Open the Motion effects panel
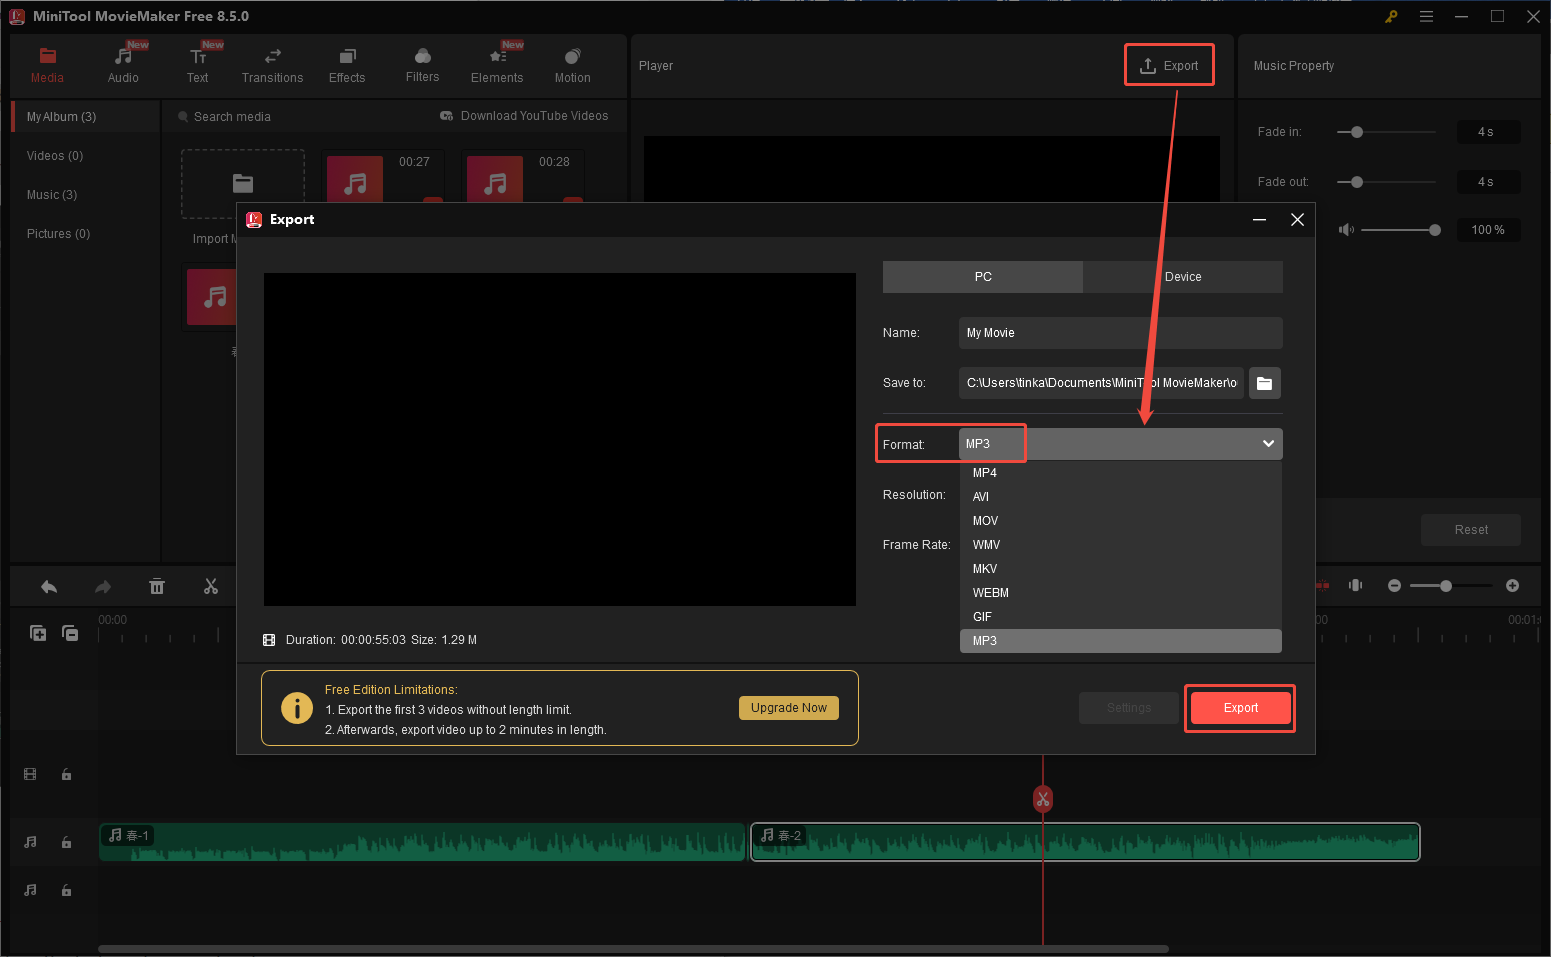This screenshot has width=1551, height=957. (x=572, y=64)
